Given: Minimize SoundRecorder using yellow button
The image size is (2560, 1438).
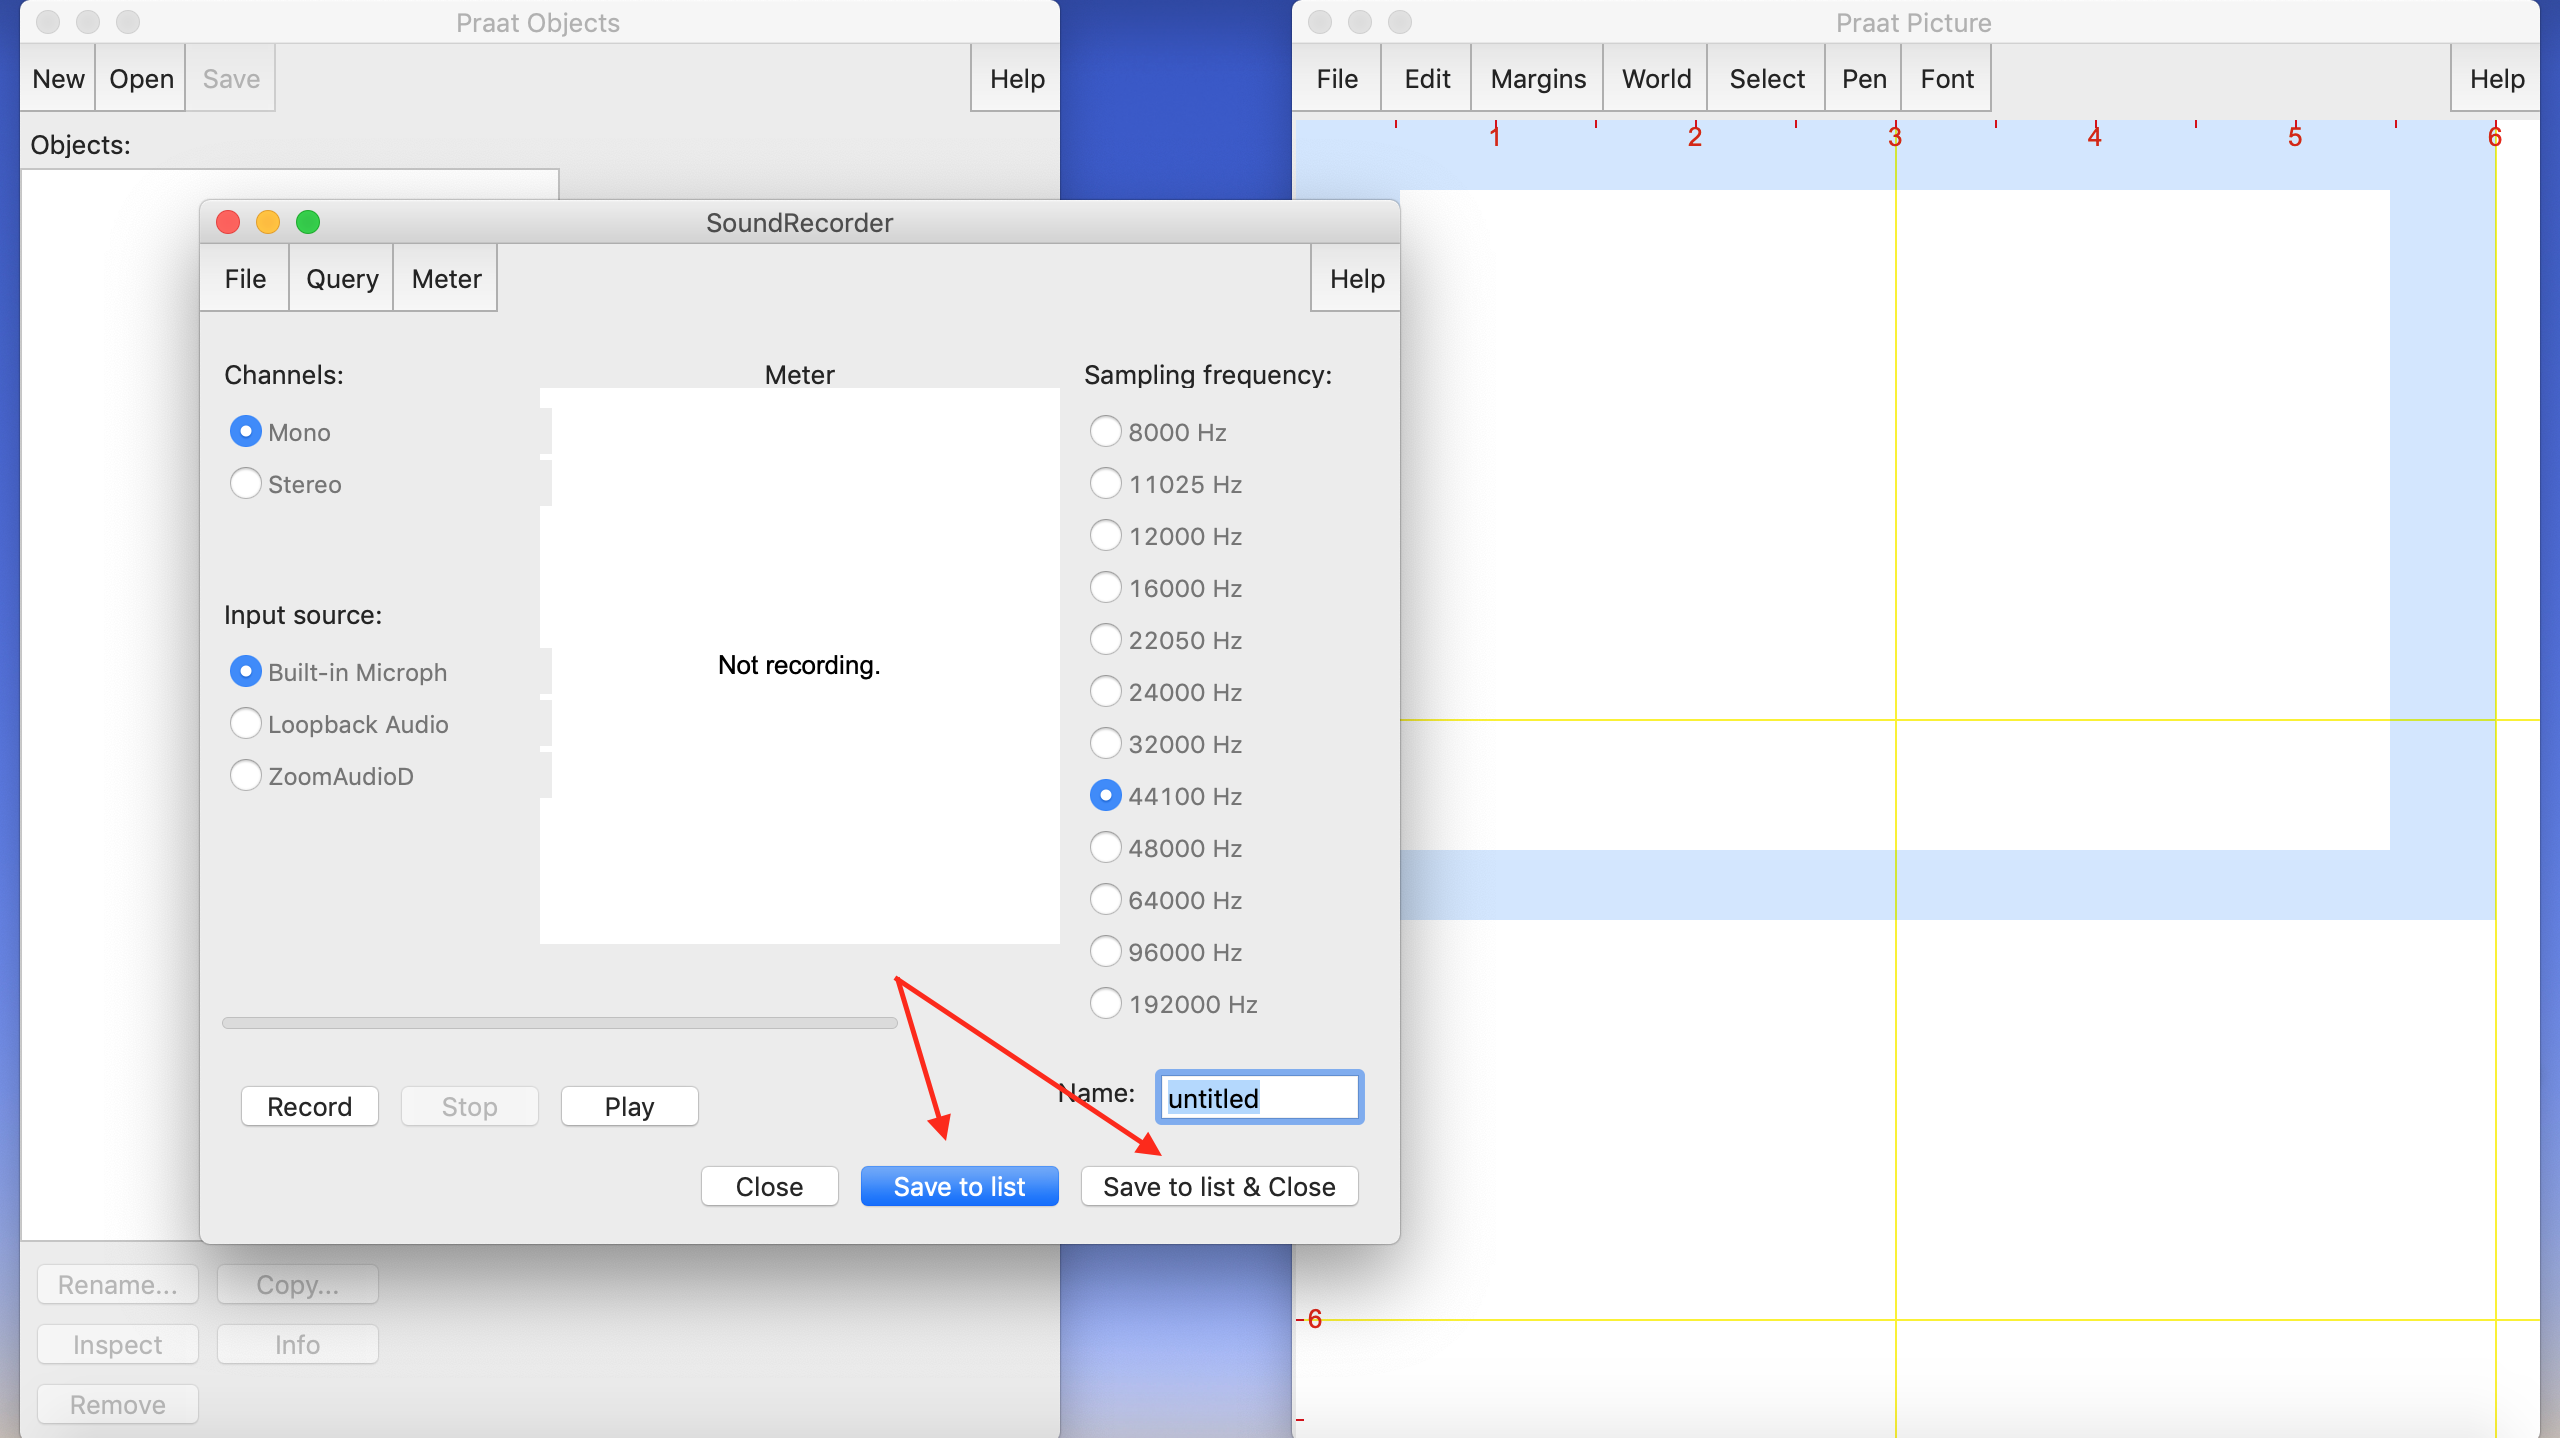Looking at the screenshot, I should click(268, 222).
